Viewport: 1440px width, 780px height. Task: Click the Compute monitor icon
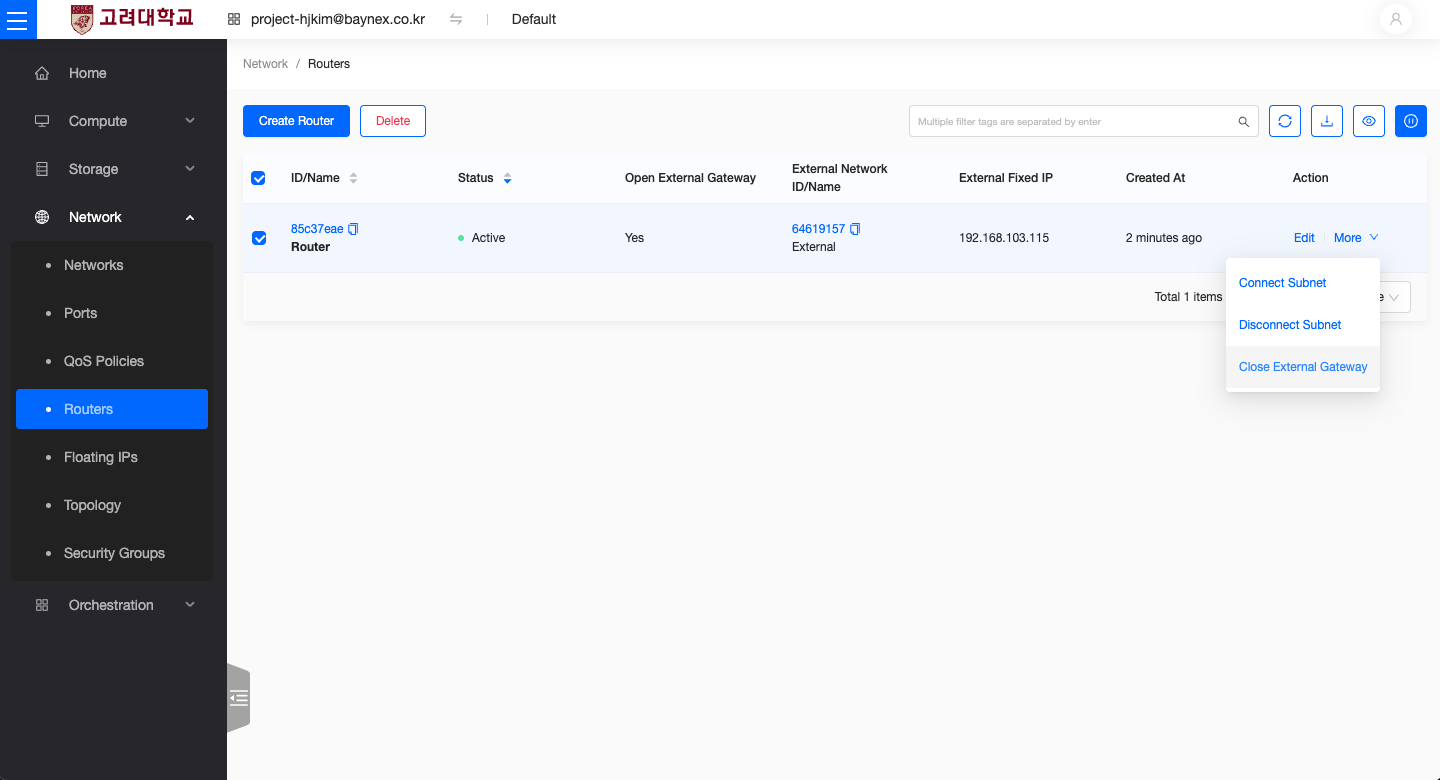[x=42, y=121]
